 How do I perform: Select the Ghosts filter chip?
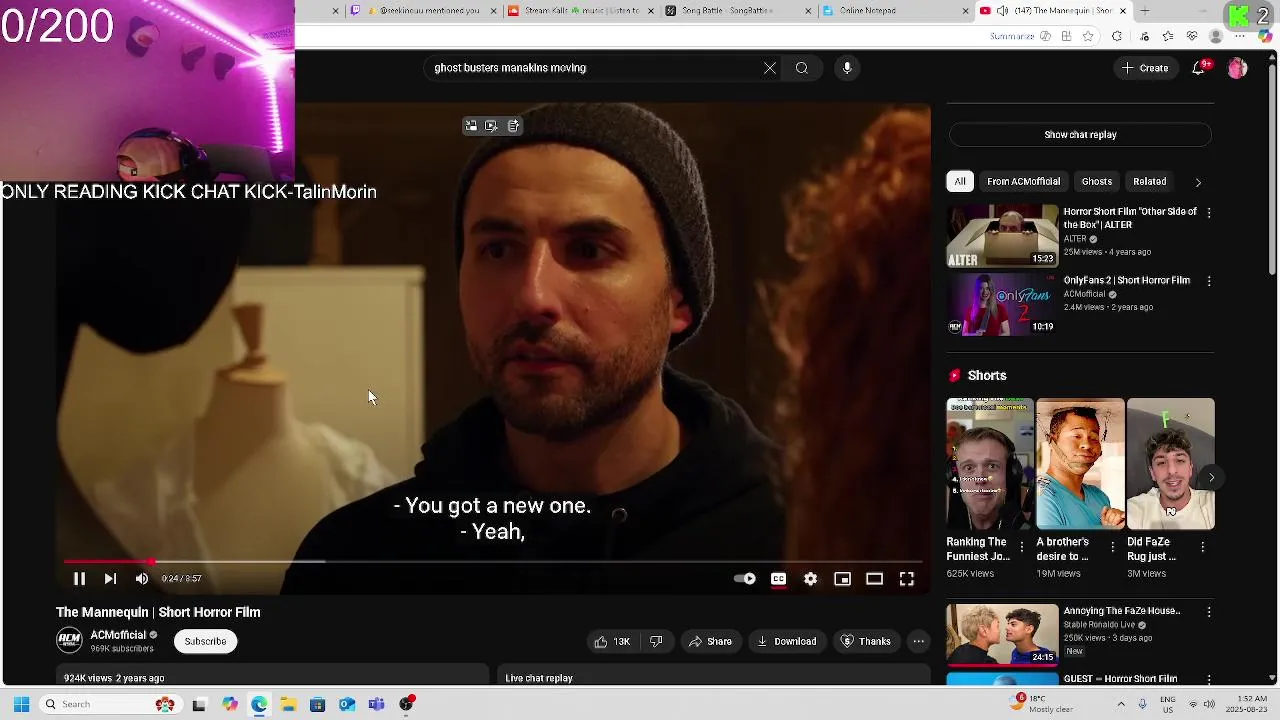click(x=1096, y=181)
